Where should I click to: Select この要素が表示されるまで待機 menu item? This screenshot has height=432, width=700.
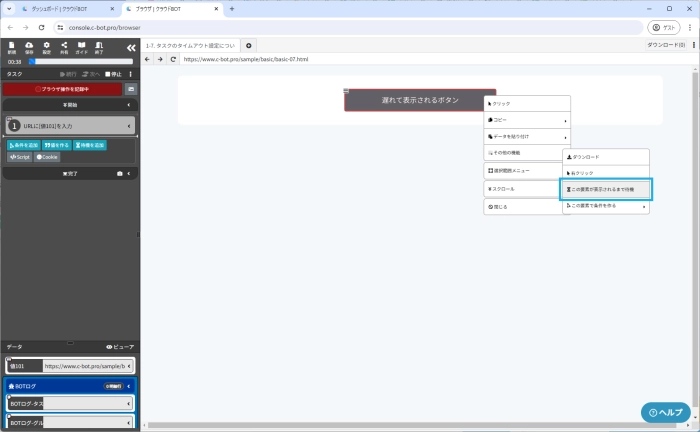(605, 189)
